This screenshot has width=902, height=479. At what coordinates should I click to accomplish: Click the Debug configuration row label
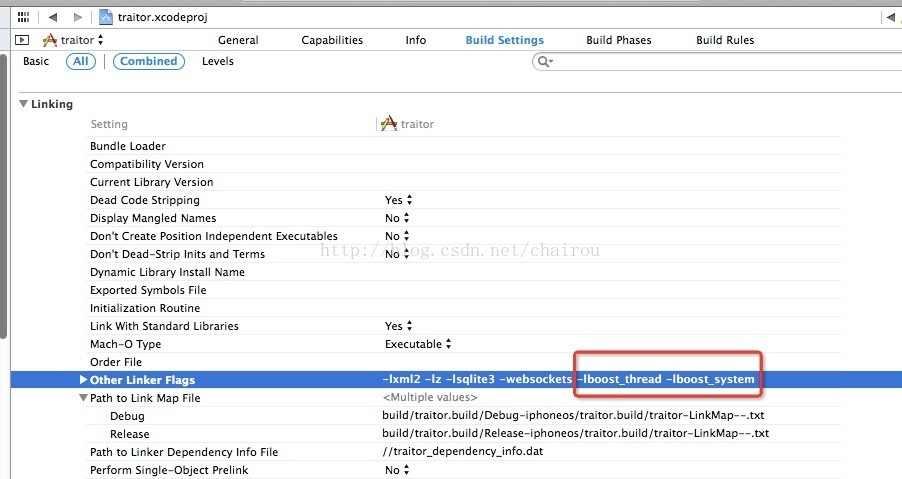pos(127,416)
